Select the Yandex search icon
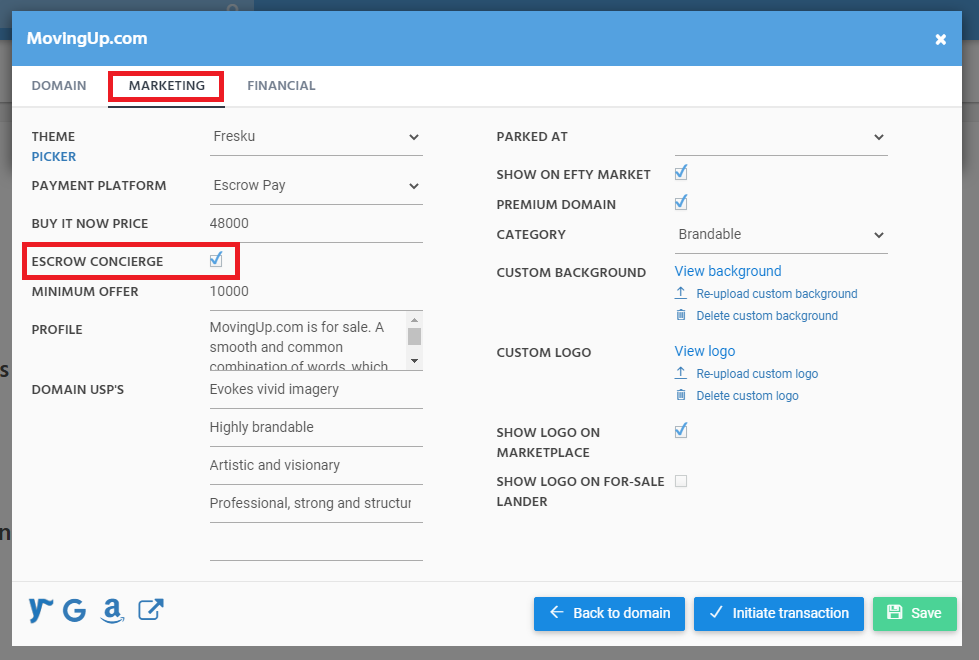This screenshot has height=660, width=979. (x=40, y=610)
